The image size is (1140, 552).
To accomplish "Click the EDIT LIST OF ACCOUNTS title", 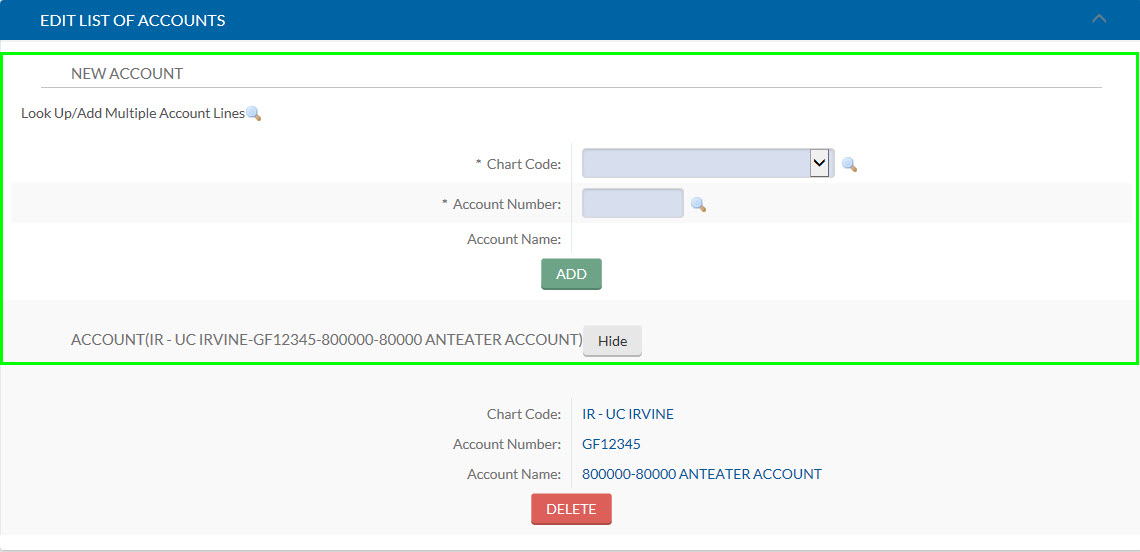I will pyautogui.click(x=132, y=20).
